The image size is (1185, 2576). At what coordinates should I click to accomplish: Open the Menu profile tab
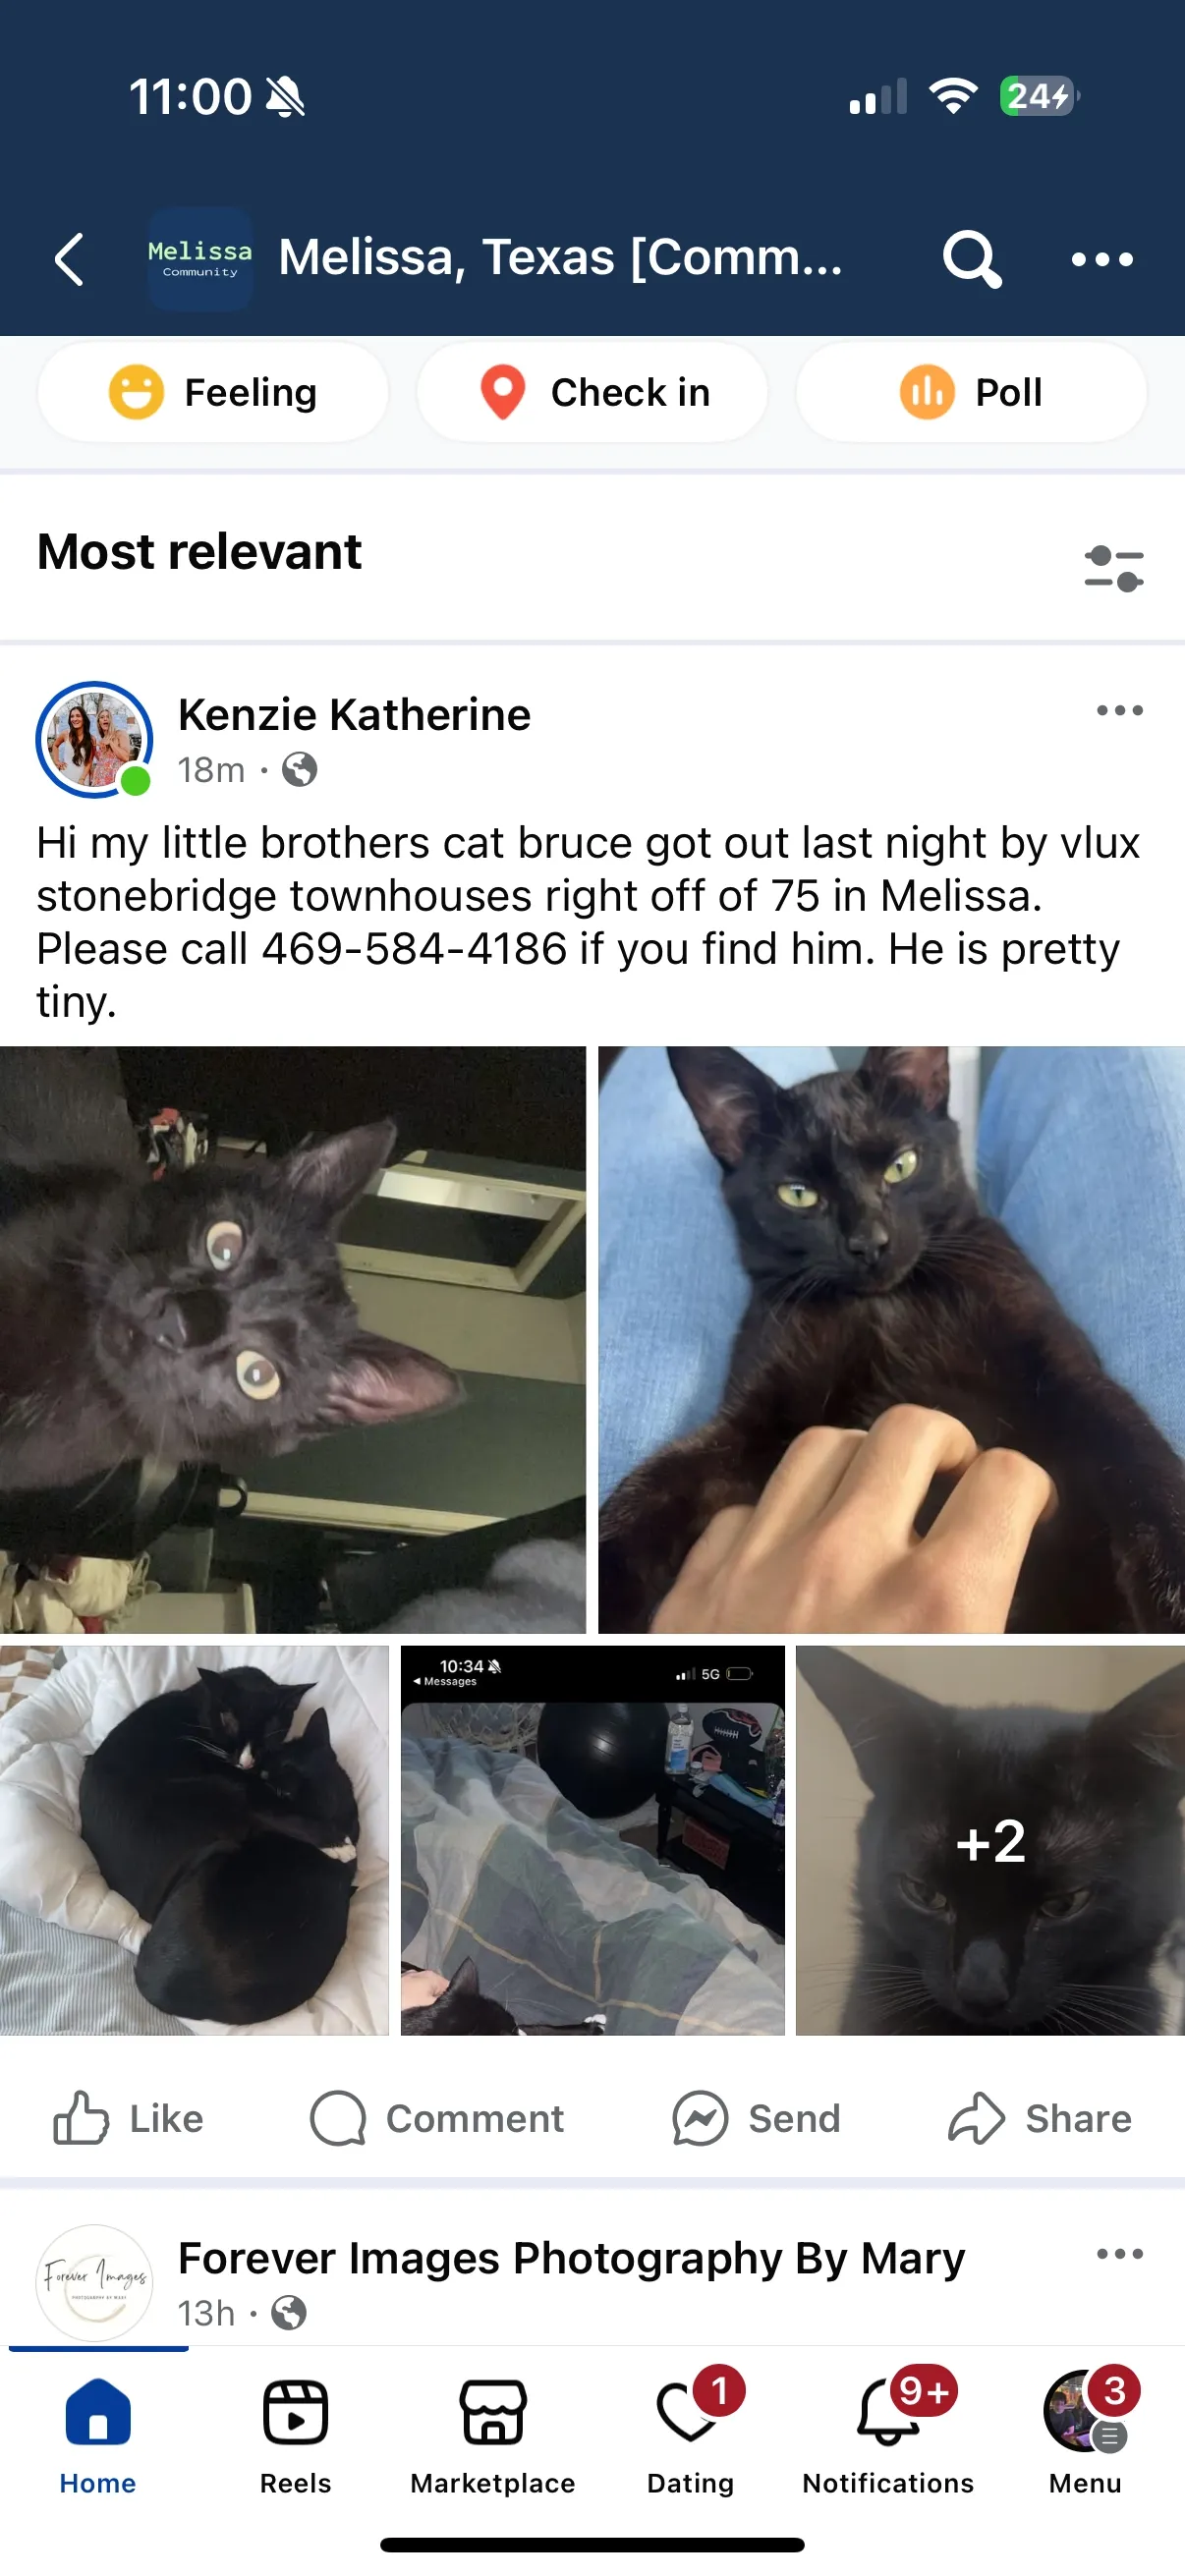[1086, 2436]
